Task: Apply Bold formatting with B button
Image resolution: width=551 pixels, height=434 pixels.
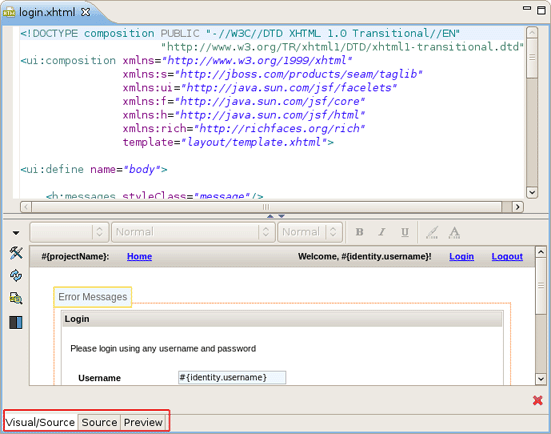Action: coord(359,232)
